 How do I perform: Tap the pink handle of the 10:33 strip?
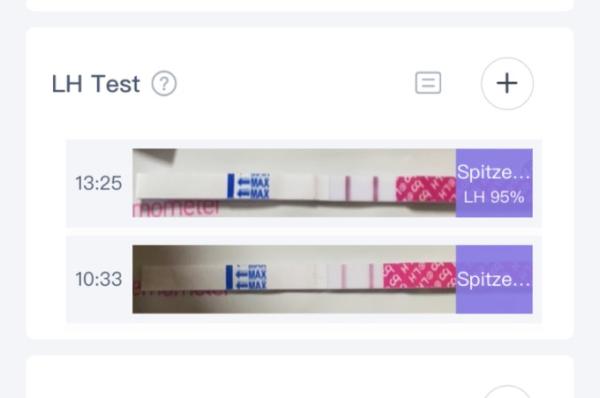tap(420, 275)
